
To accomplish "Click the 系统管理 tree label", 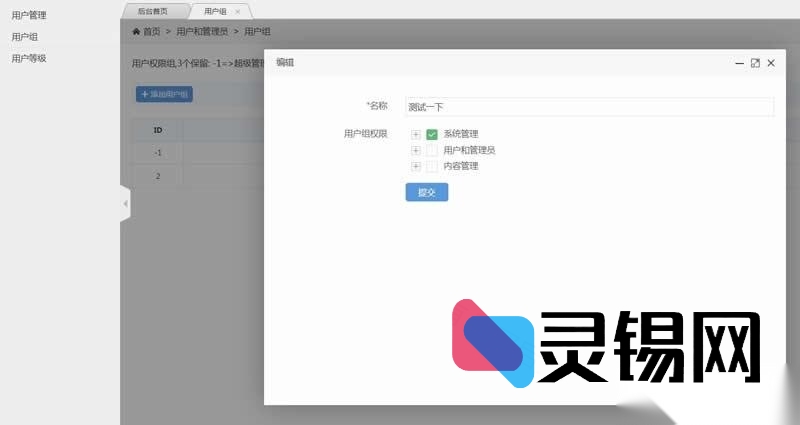I will pyautogui.click(x=461, y=134).
